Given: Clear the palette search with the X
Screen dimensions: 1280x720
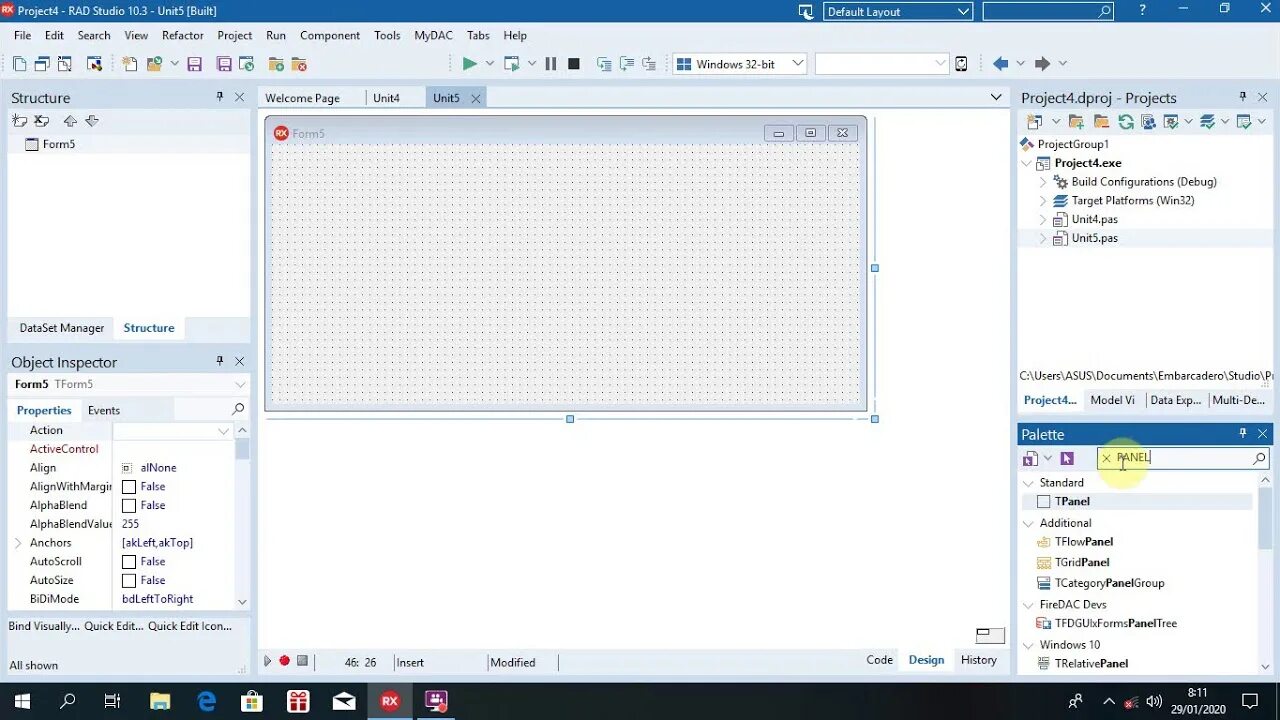Looking at the screenshot, I should [1106, 458].
